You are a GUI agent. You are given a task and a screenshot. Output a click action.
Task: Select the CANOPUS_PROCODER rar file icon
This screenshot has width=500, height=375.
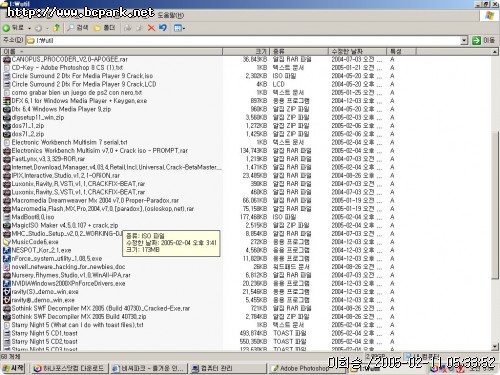point(6,60)
